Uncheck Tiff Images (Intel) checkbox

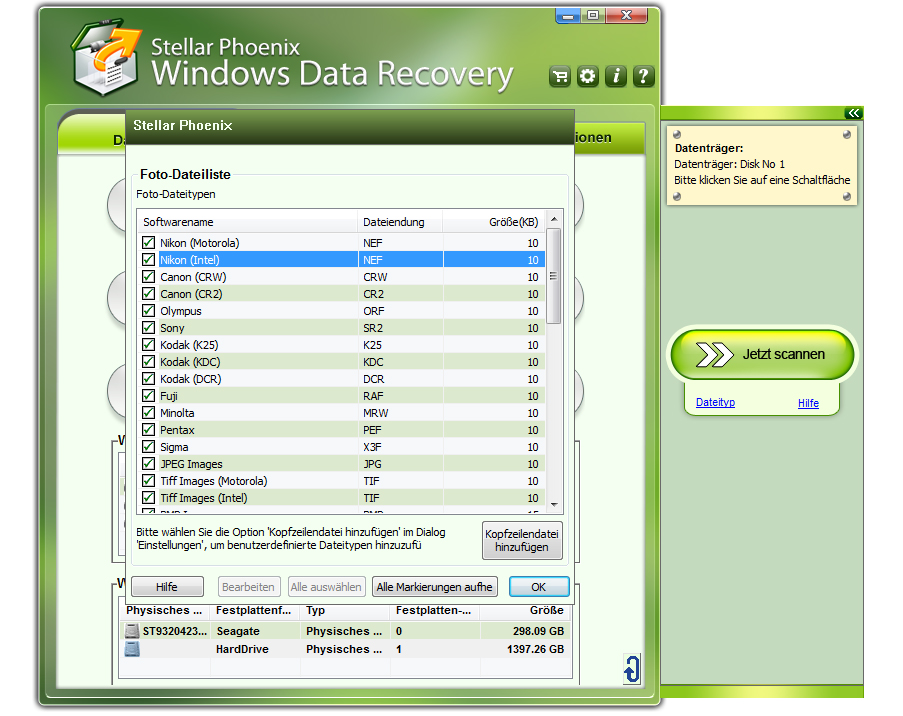click(x=149, y=497)
